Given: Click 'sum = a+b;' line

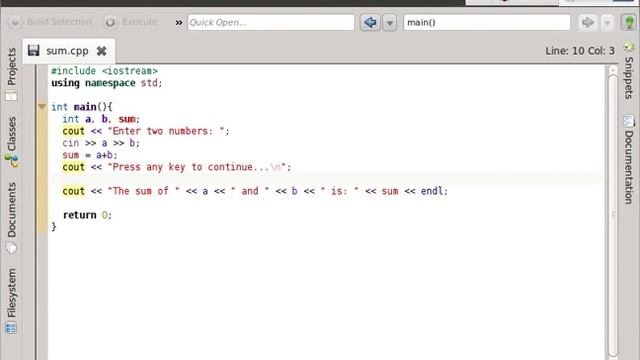Looking at the screenshot, I should click(x=90, y=155).
